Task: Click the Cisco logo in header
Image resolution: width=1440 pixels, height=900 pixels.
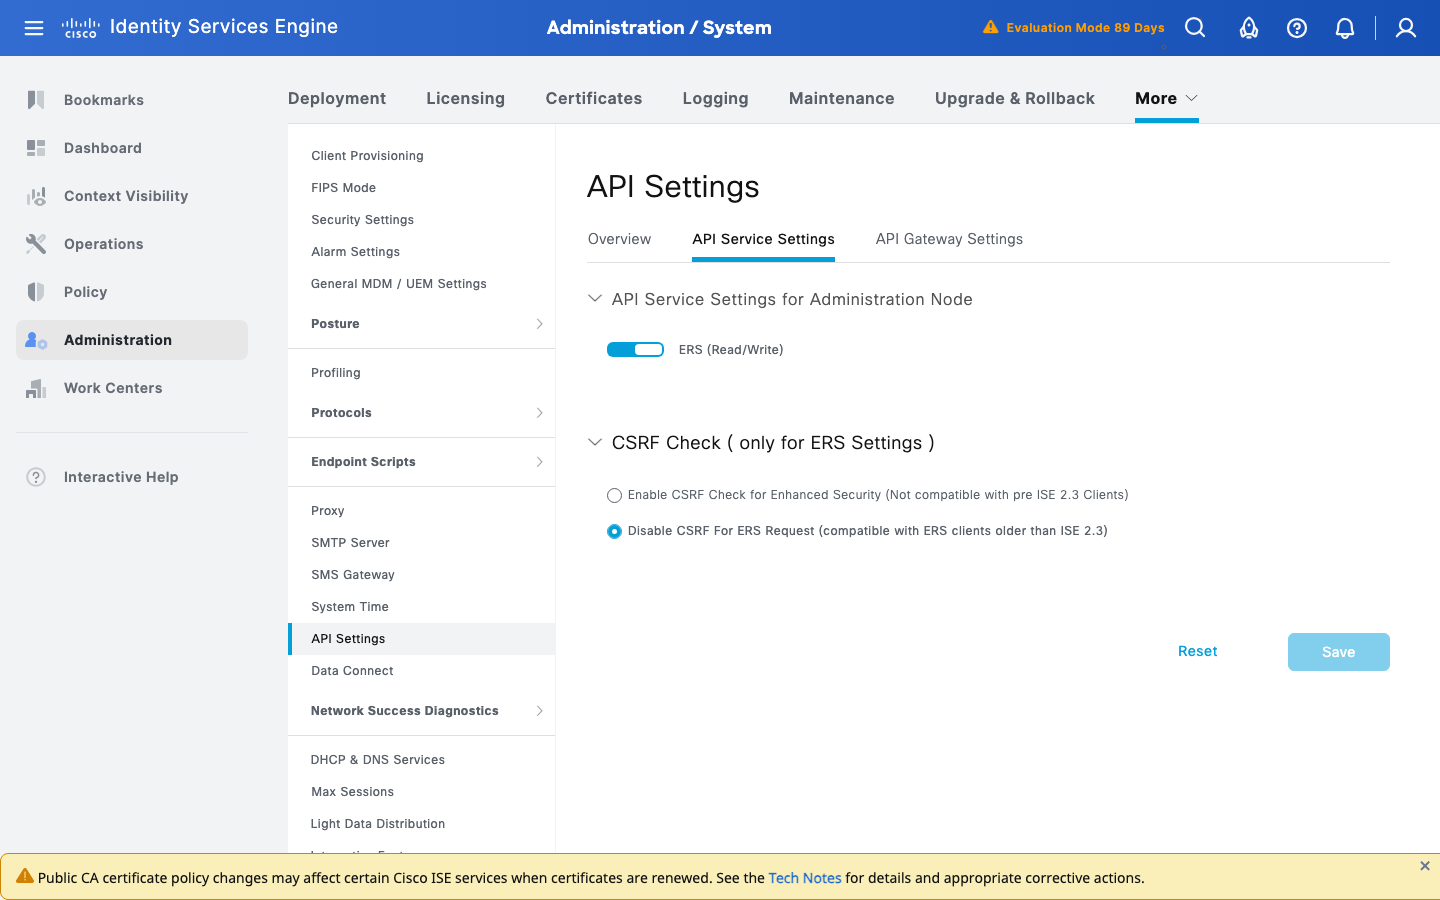Action: (81, 27)
